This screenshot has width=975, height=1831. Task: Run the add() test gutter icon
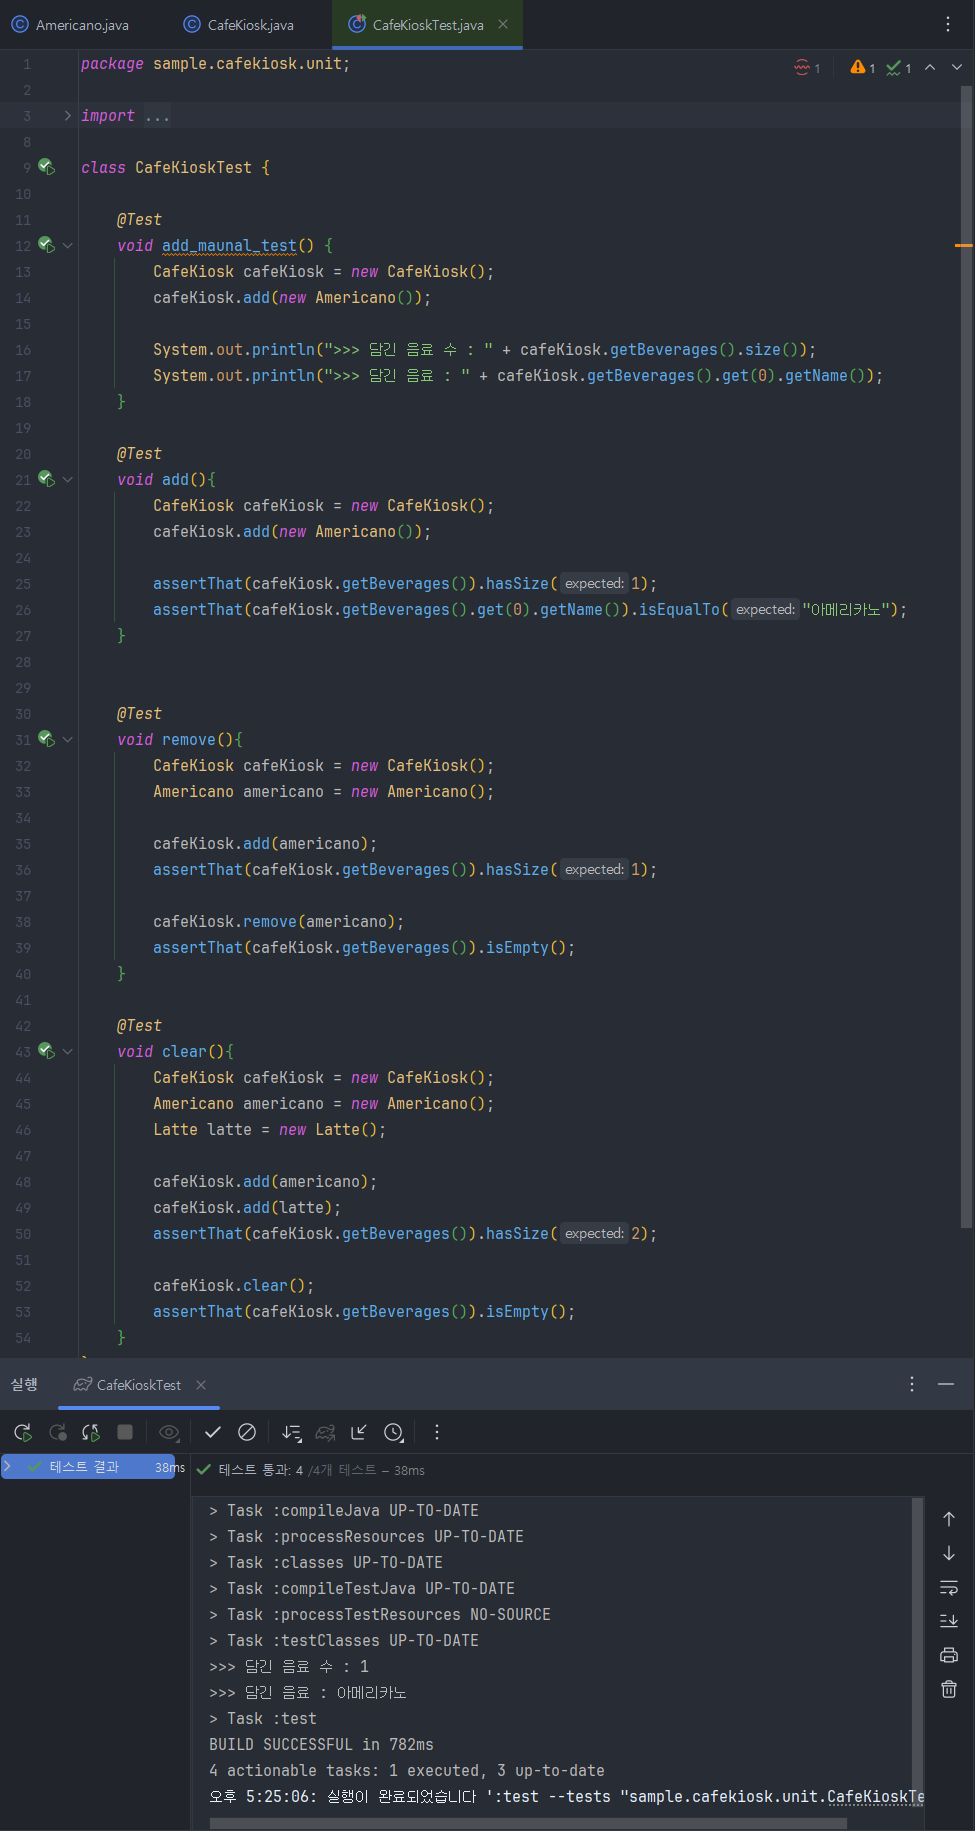[46, 478]
